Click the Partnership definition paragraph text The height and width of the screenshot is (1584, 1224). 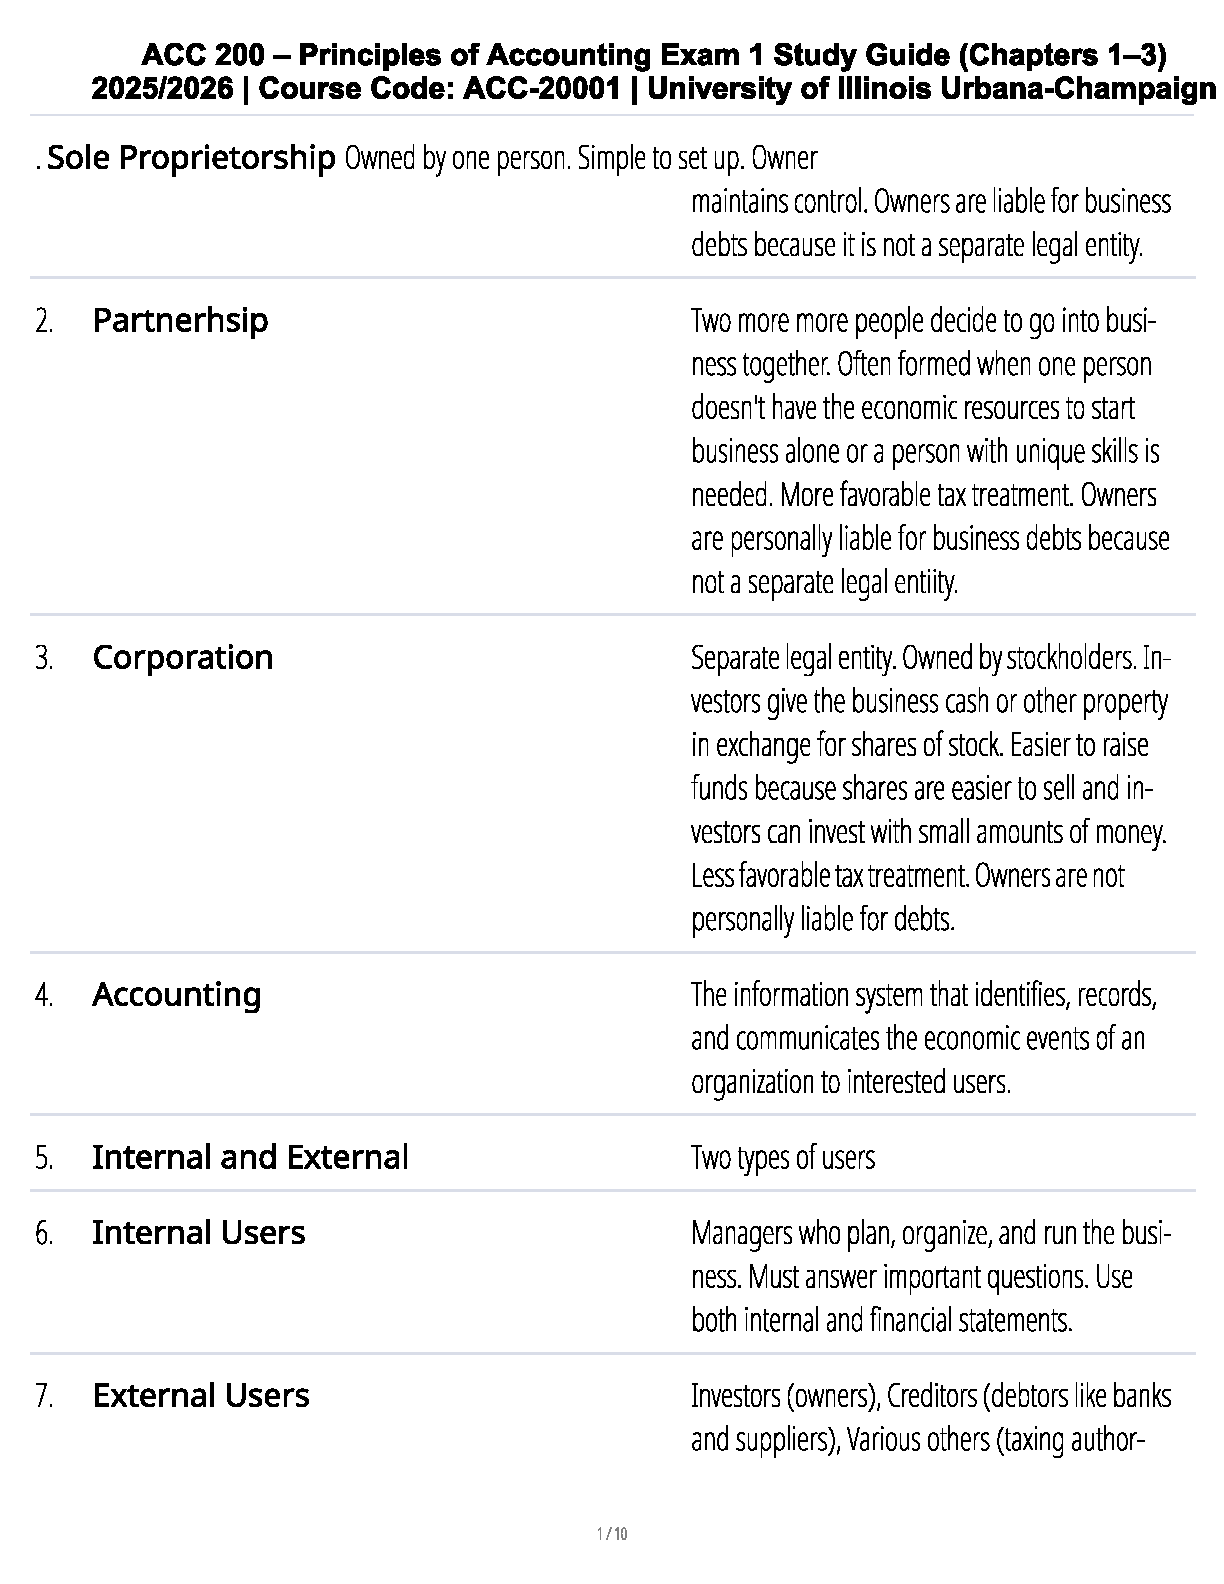929,451
